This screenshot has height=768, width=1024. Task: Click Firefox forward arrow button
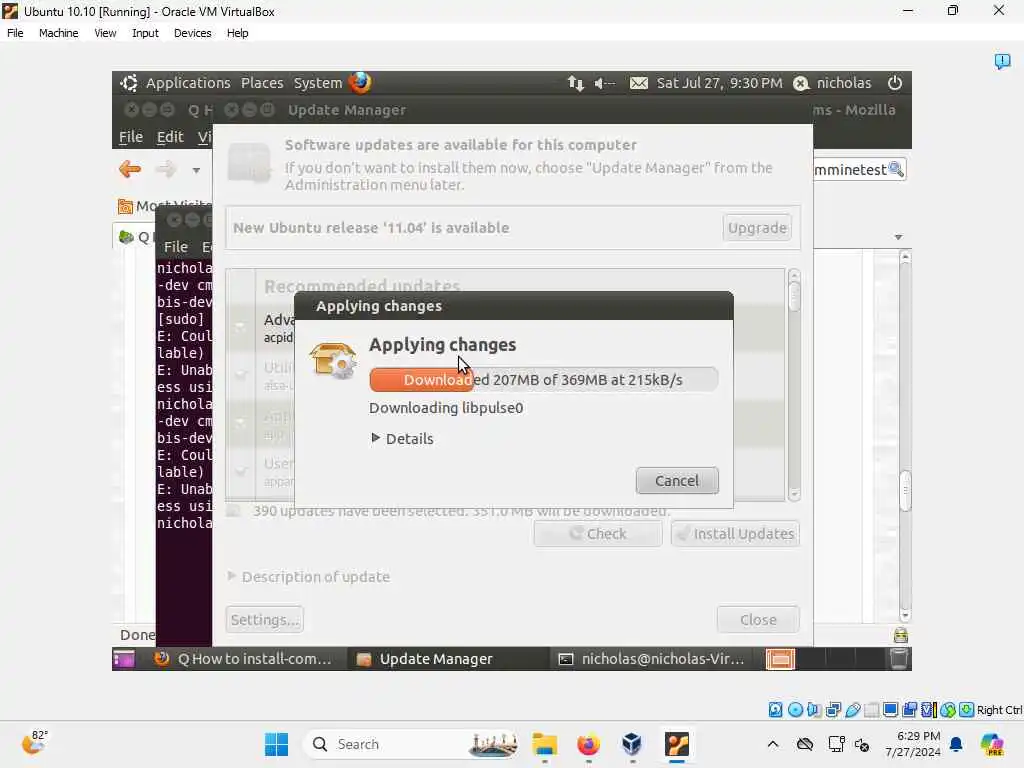pos(165,170)
